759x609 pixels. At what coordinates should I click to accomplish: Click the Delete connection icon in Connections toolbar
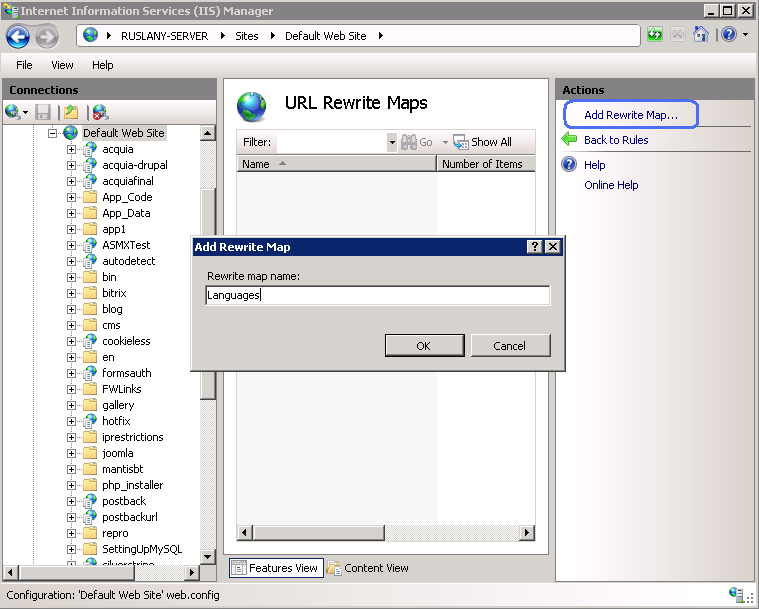[100, 112]
